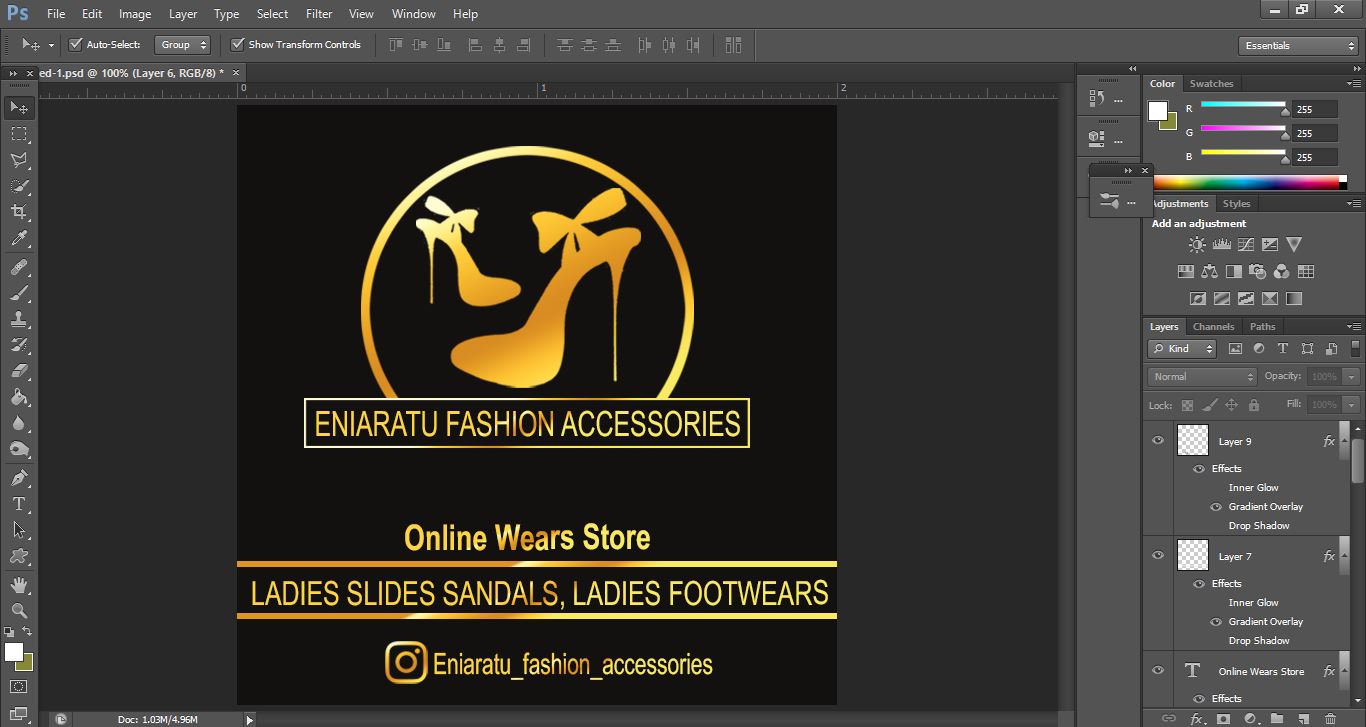1366x727 pixels.
Task: Open the Image menu
Action: click(x=135, y=14)
